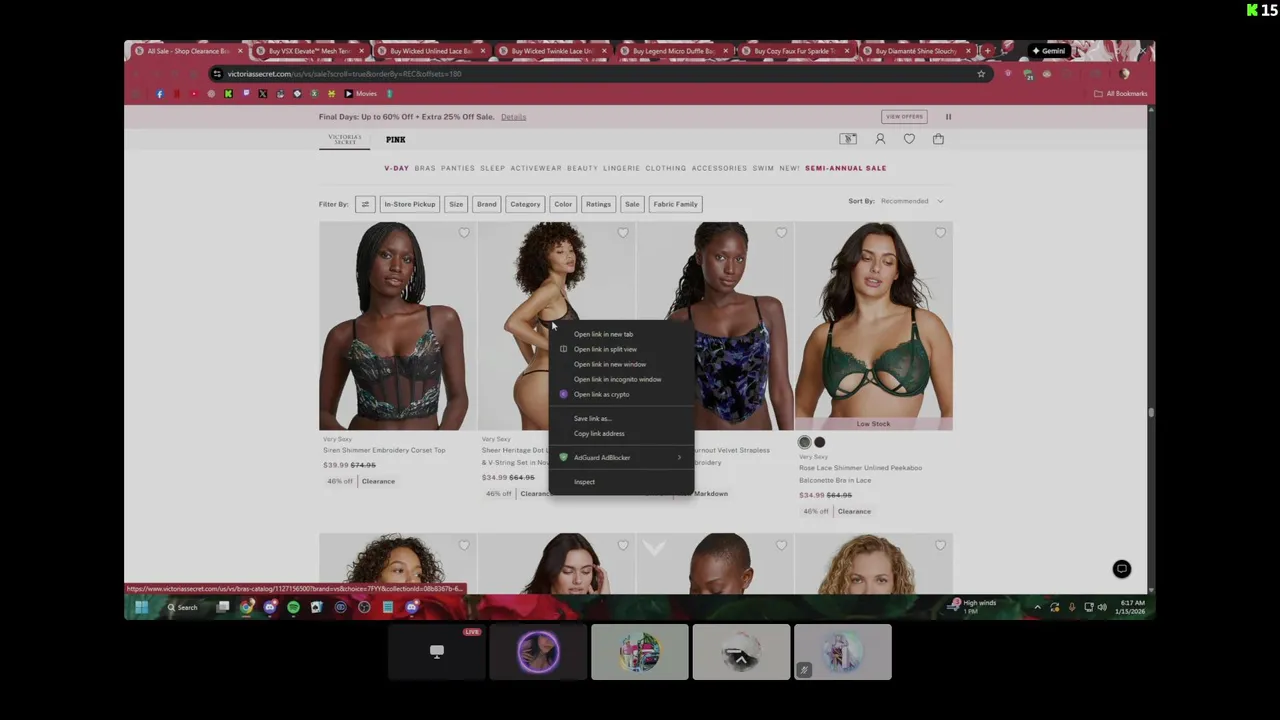Select "Save link as..." in context menu
This screenshot has width=1280, height=720.
[x=620, y=418]
